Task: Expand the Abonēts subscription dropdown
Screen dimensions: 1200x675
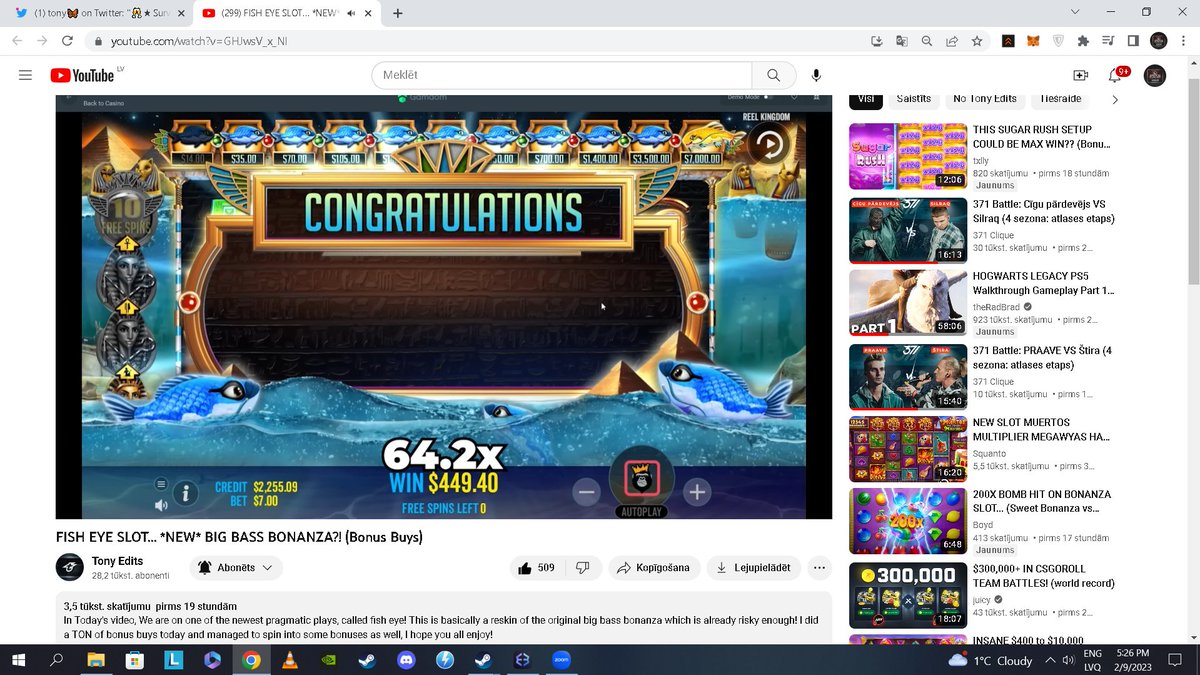Action: pyautogui.click(x=236, y=568)
